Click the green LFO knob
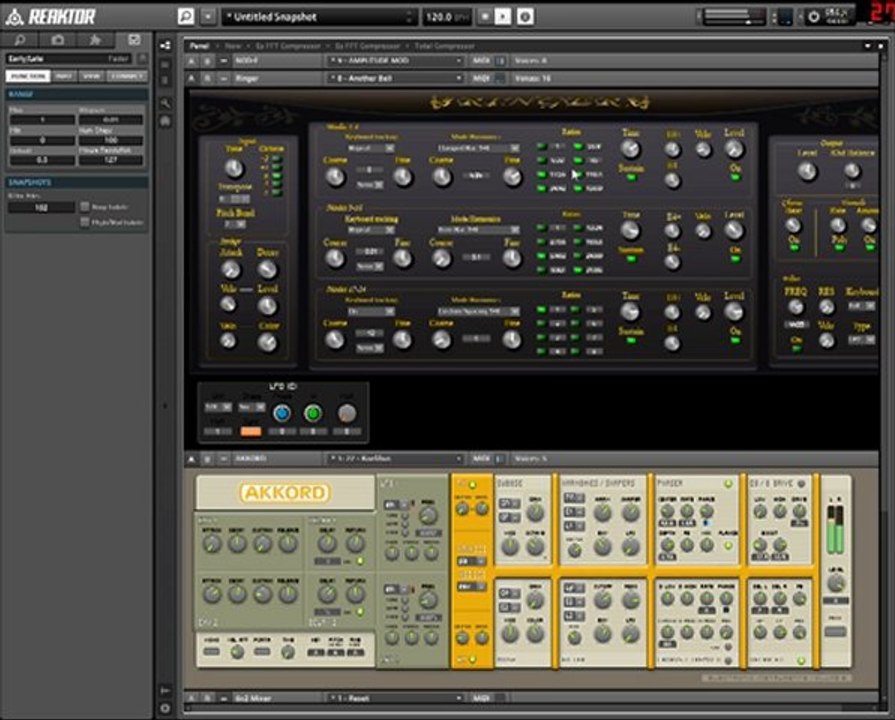Image resolution: width=895 pixels, height=720 pixels. (x=312, y=413)
